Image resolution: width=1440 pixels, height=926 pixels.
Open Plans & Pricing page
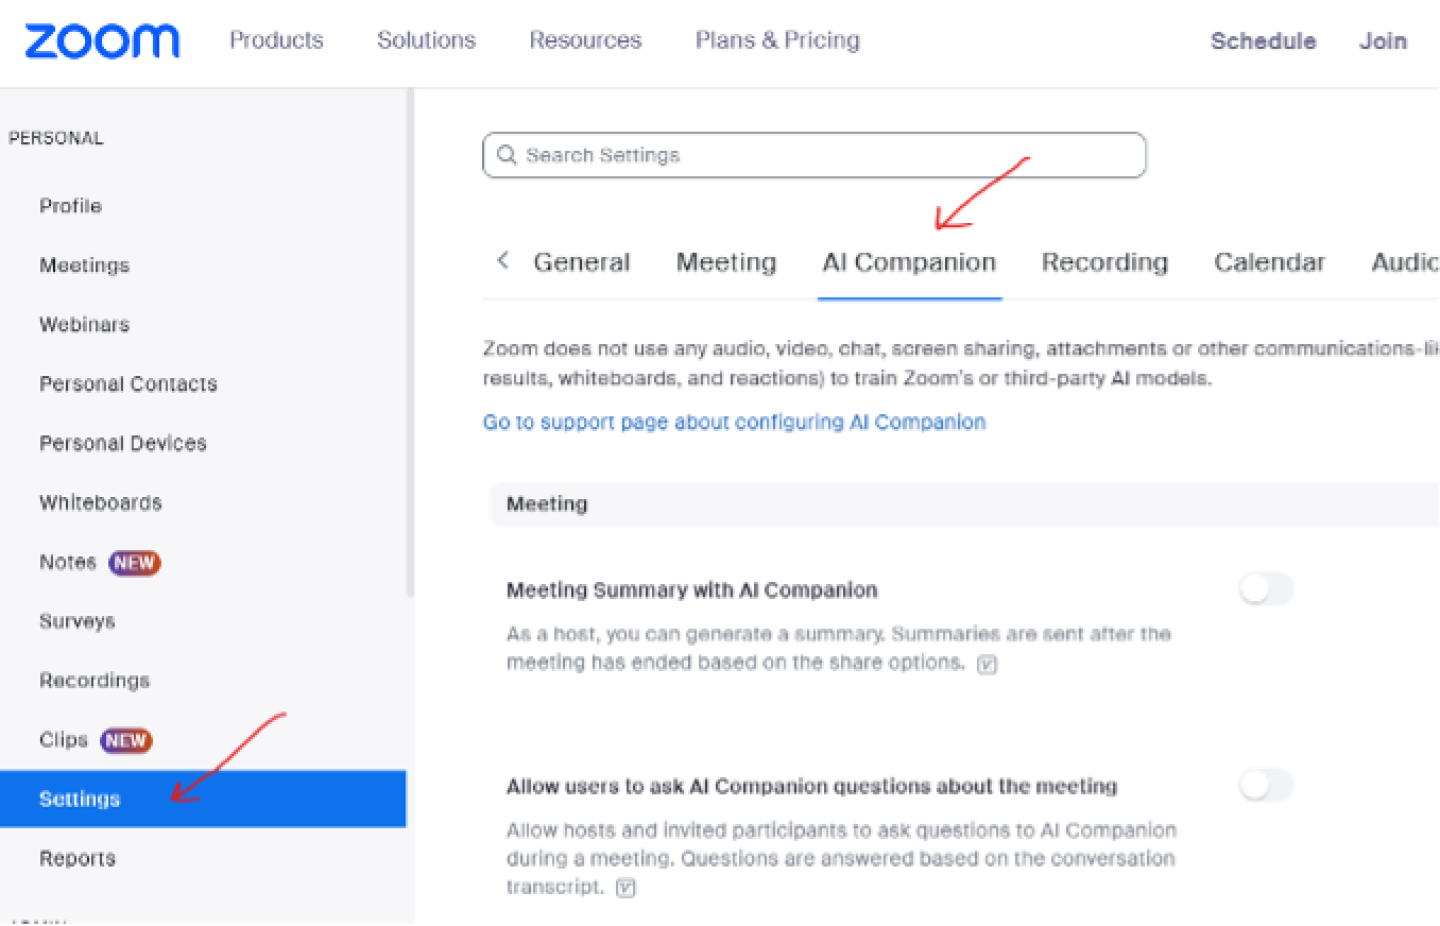(x=777, y=40)
